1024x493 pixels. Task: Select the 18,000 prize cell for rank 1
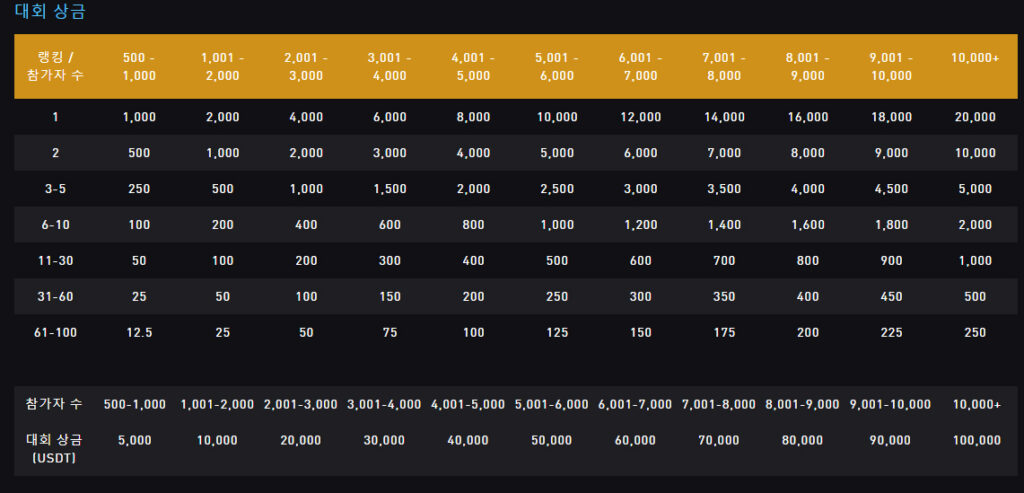(x=891, y=117)
